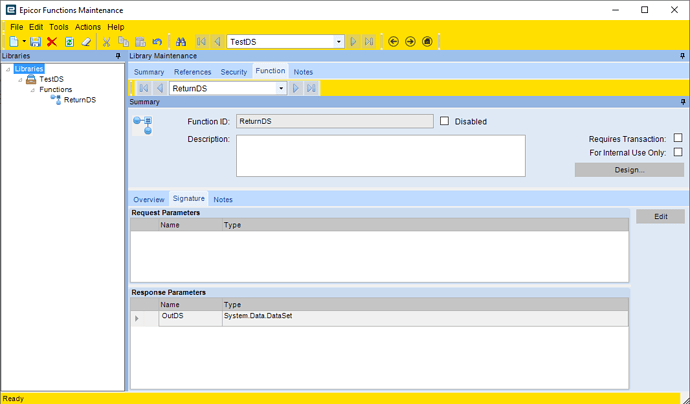Click the Edit parameters button

[661, 217]
